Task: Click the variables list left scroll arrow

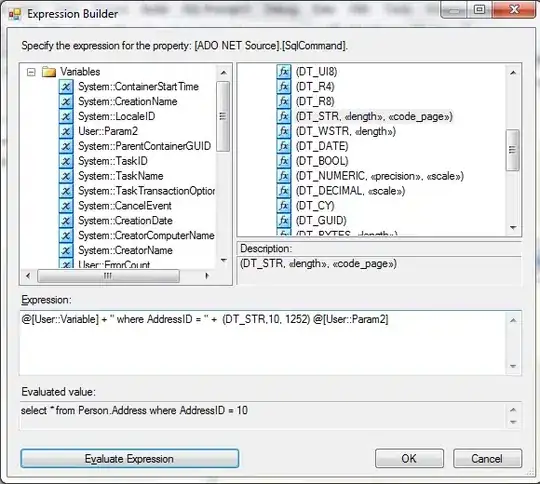Action: [28, 276]
